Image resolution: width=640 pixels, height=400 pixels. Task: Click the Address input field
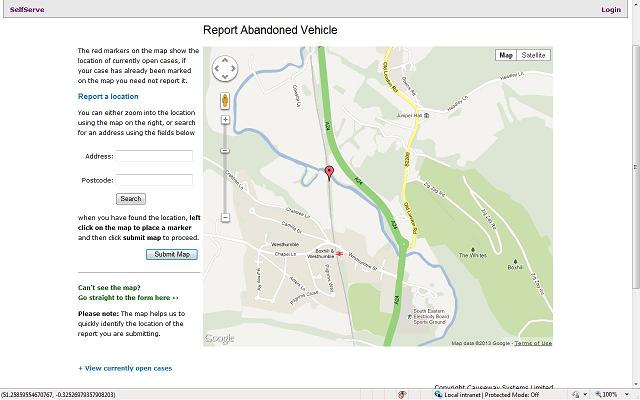pyautogui.click(x=154, y=156)
